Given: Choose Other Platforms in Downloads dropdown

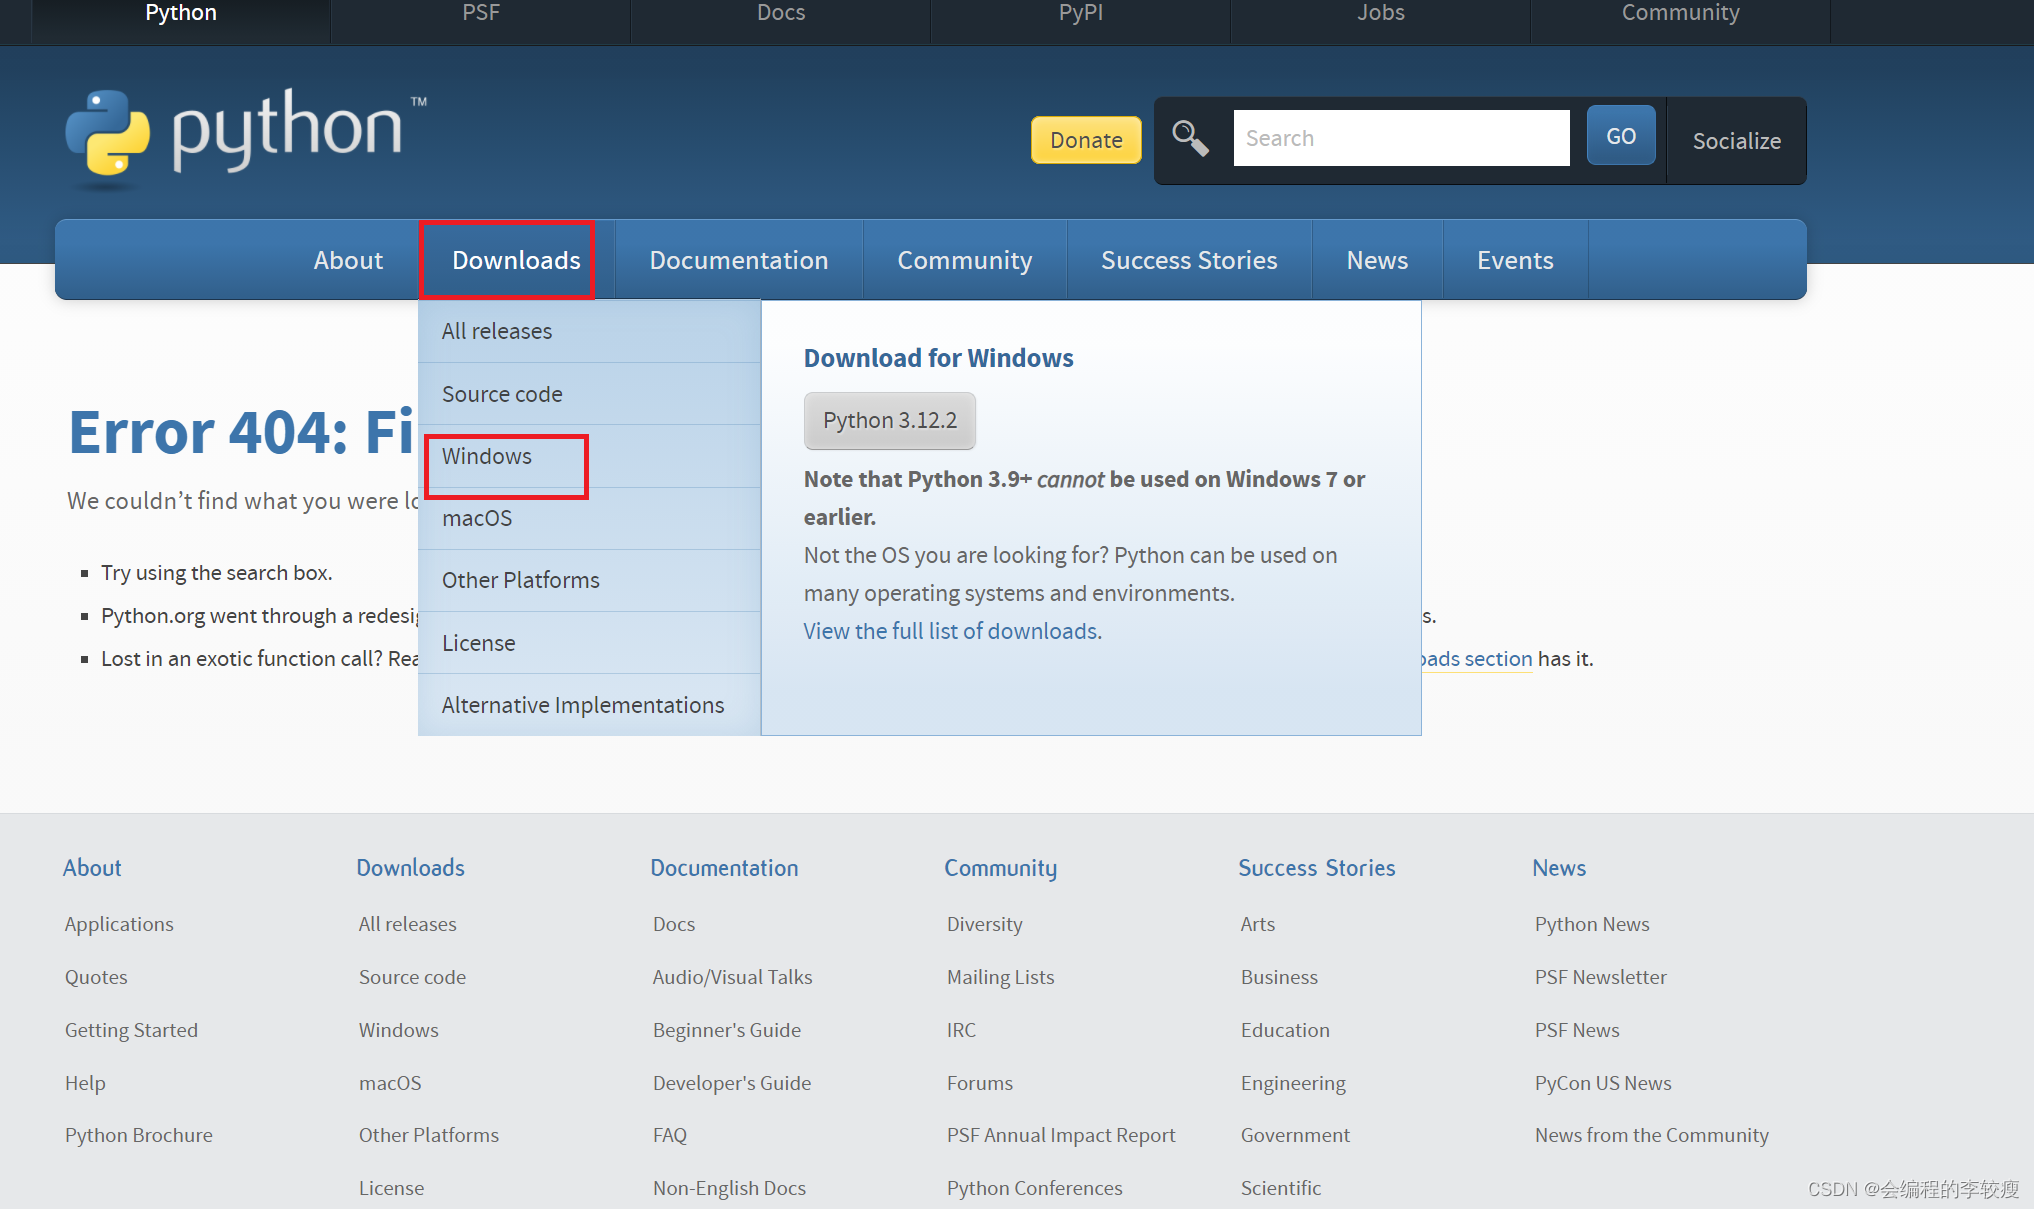Looking at the screenshot, I should [x=589, y=580].
